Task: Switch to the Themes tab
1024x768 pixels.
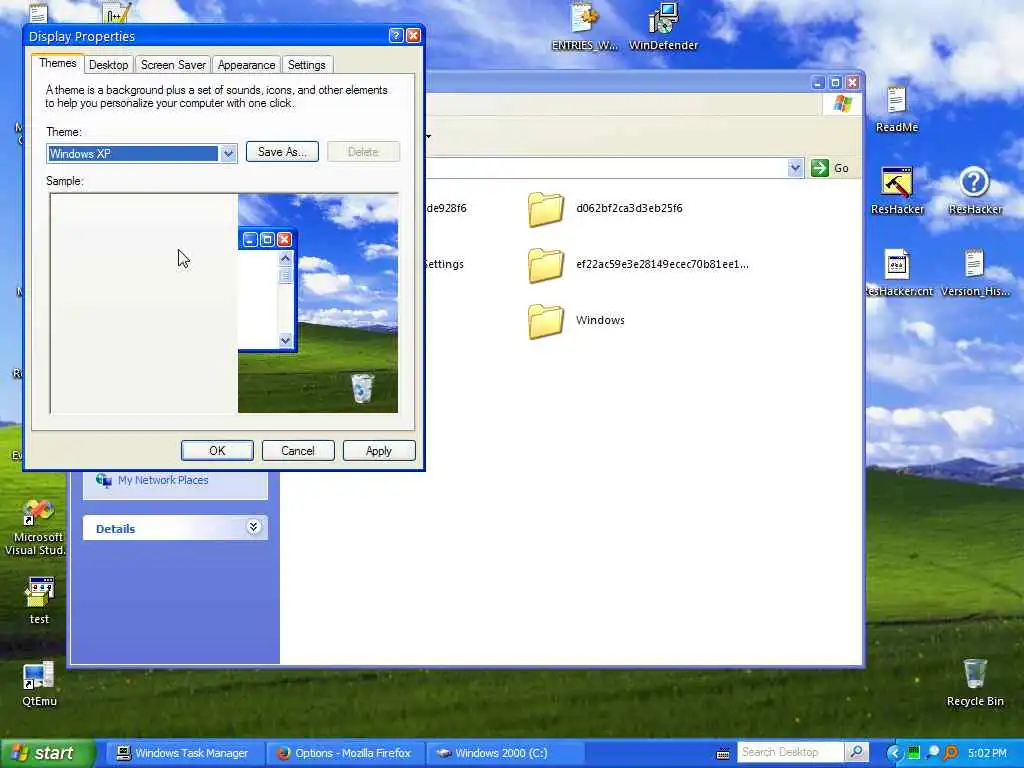Action: pyautogui.click(x=57, y=63)
